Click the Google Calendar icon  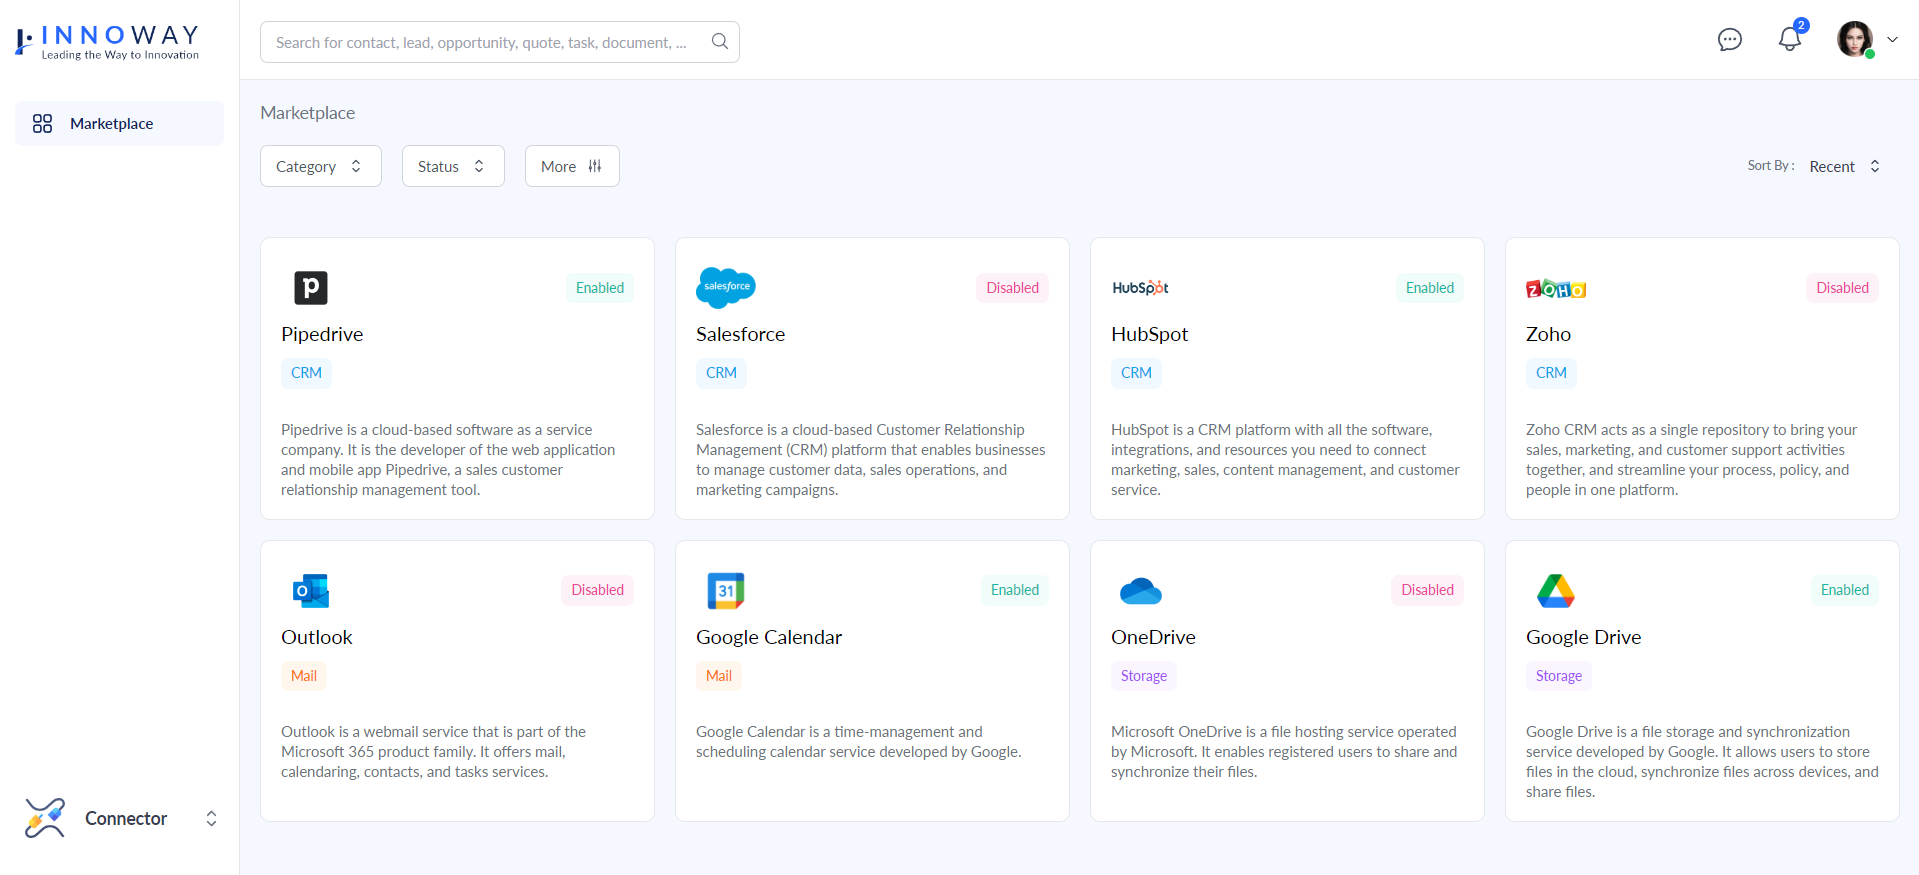click(x=726, y=591)
